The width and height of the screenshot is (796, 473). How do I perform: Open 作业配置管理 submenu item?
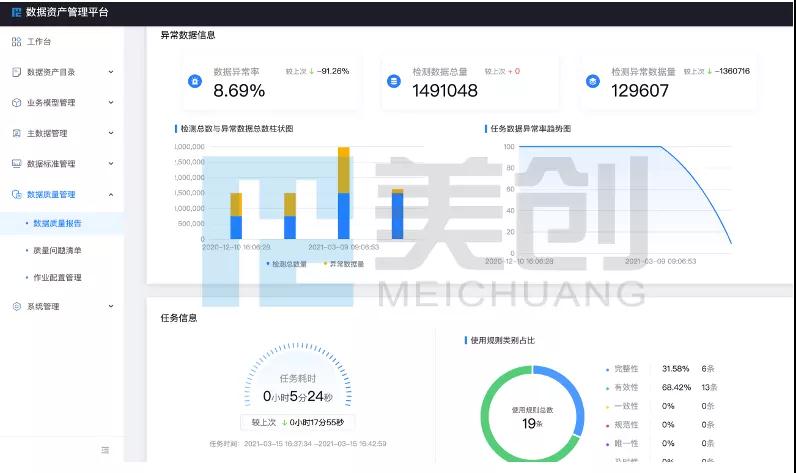tap(57, 277)
